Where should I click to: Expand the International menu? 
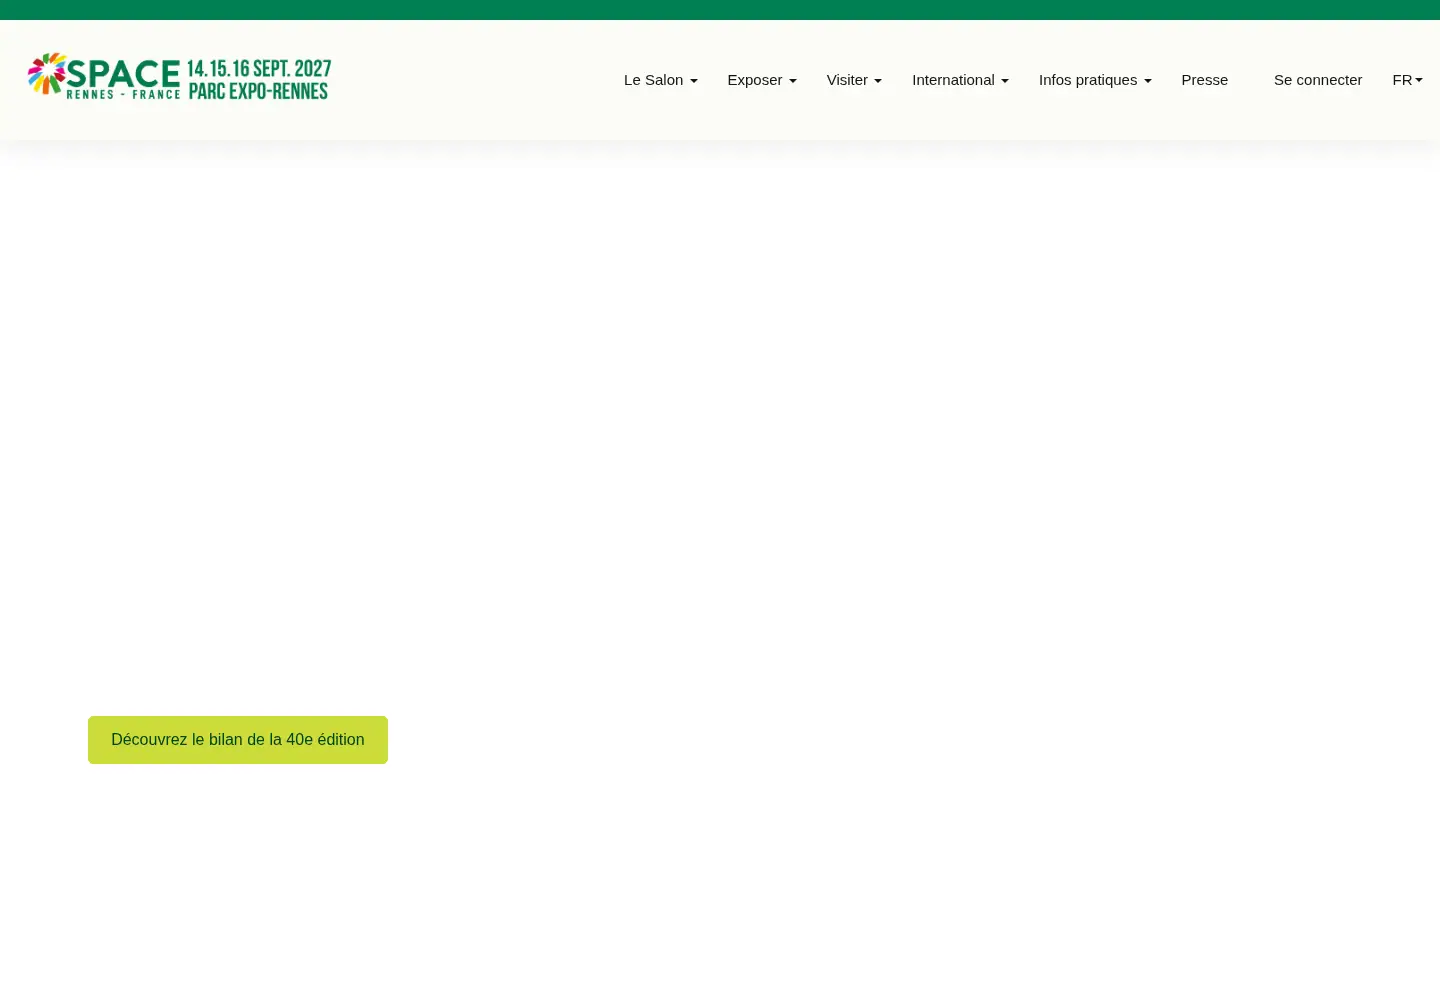(960, 80)
